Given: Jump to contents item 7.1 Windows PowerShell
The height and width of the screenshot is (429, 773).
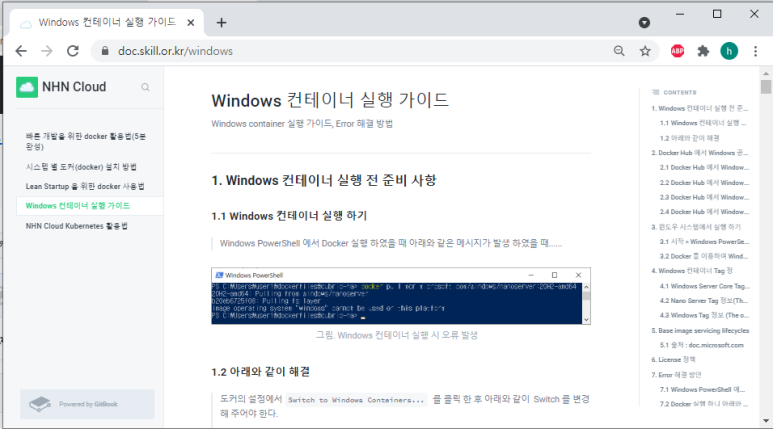Looking at the screenshot, I should point(702,390).
